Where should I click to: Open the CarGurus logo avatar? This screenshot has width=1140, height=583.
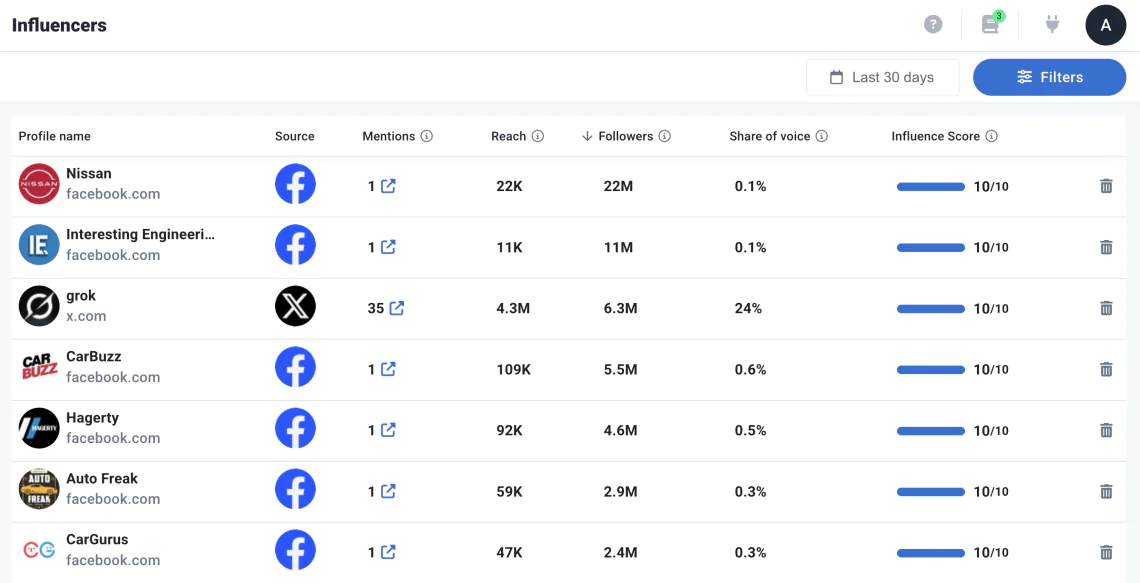pyautogui.click(x=39, y=550)
